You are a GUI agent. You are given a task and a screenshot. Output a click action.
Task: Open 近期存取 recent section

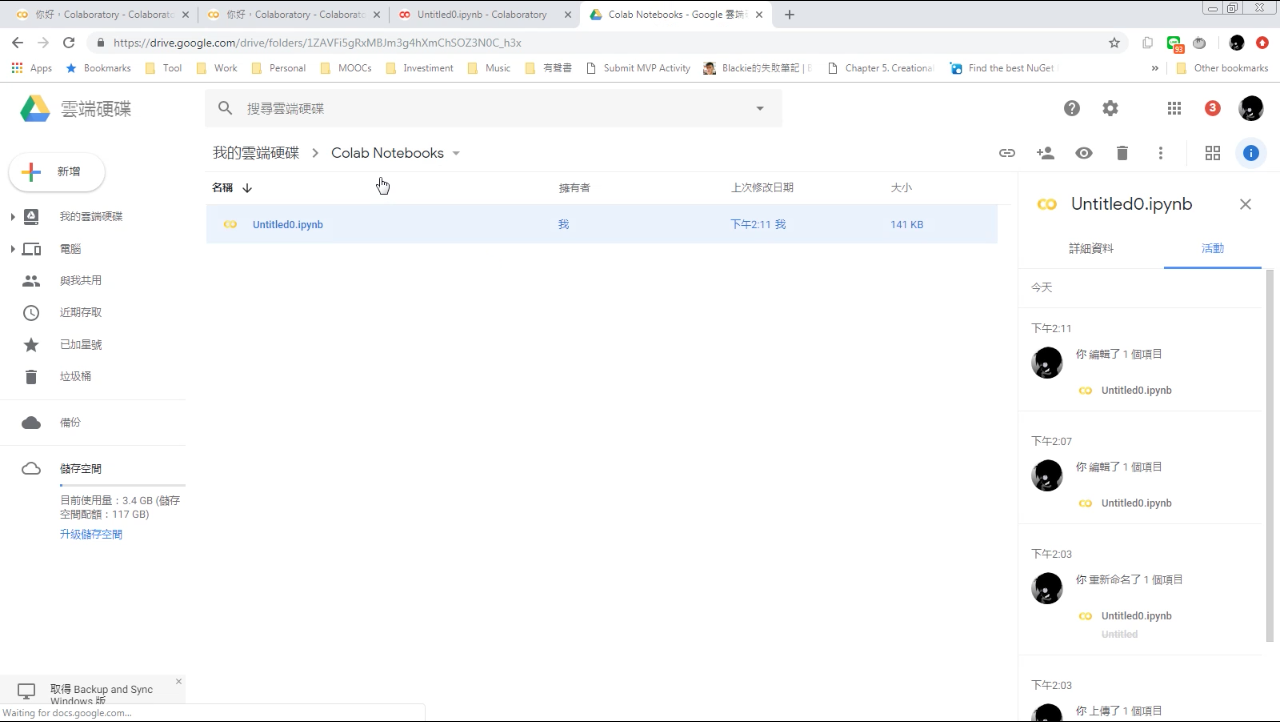pos(81,313)
